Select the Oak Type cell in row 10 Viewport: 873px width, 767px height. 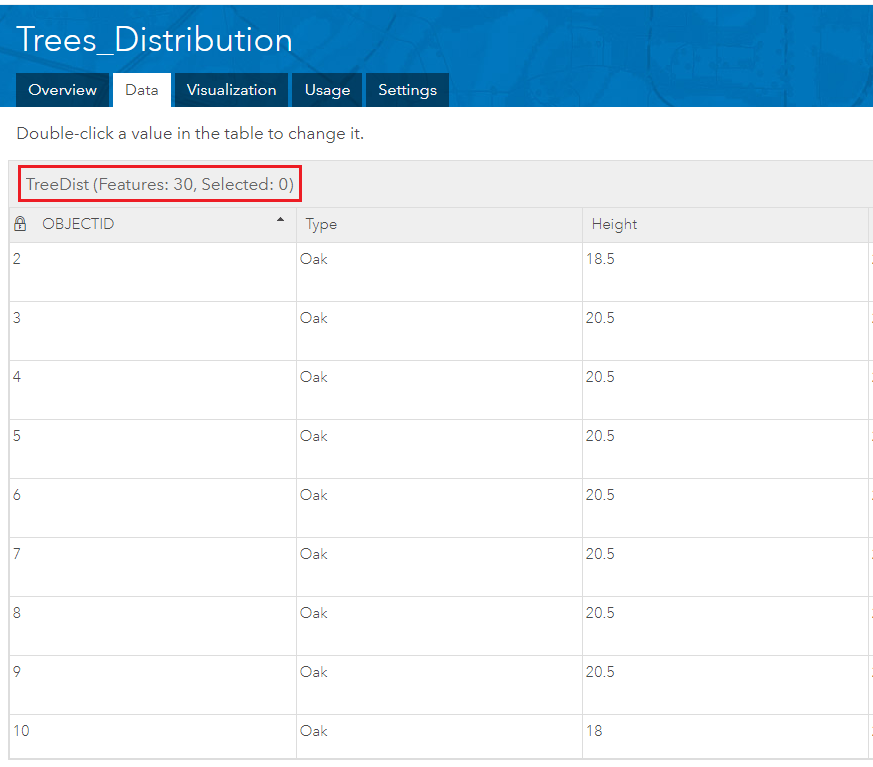[x=314, y=731]
